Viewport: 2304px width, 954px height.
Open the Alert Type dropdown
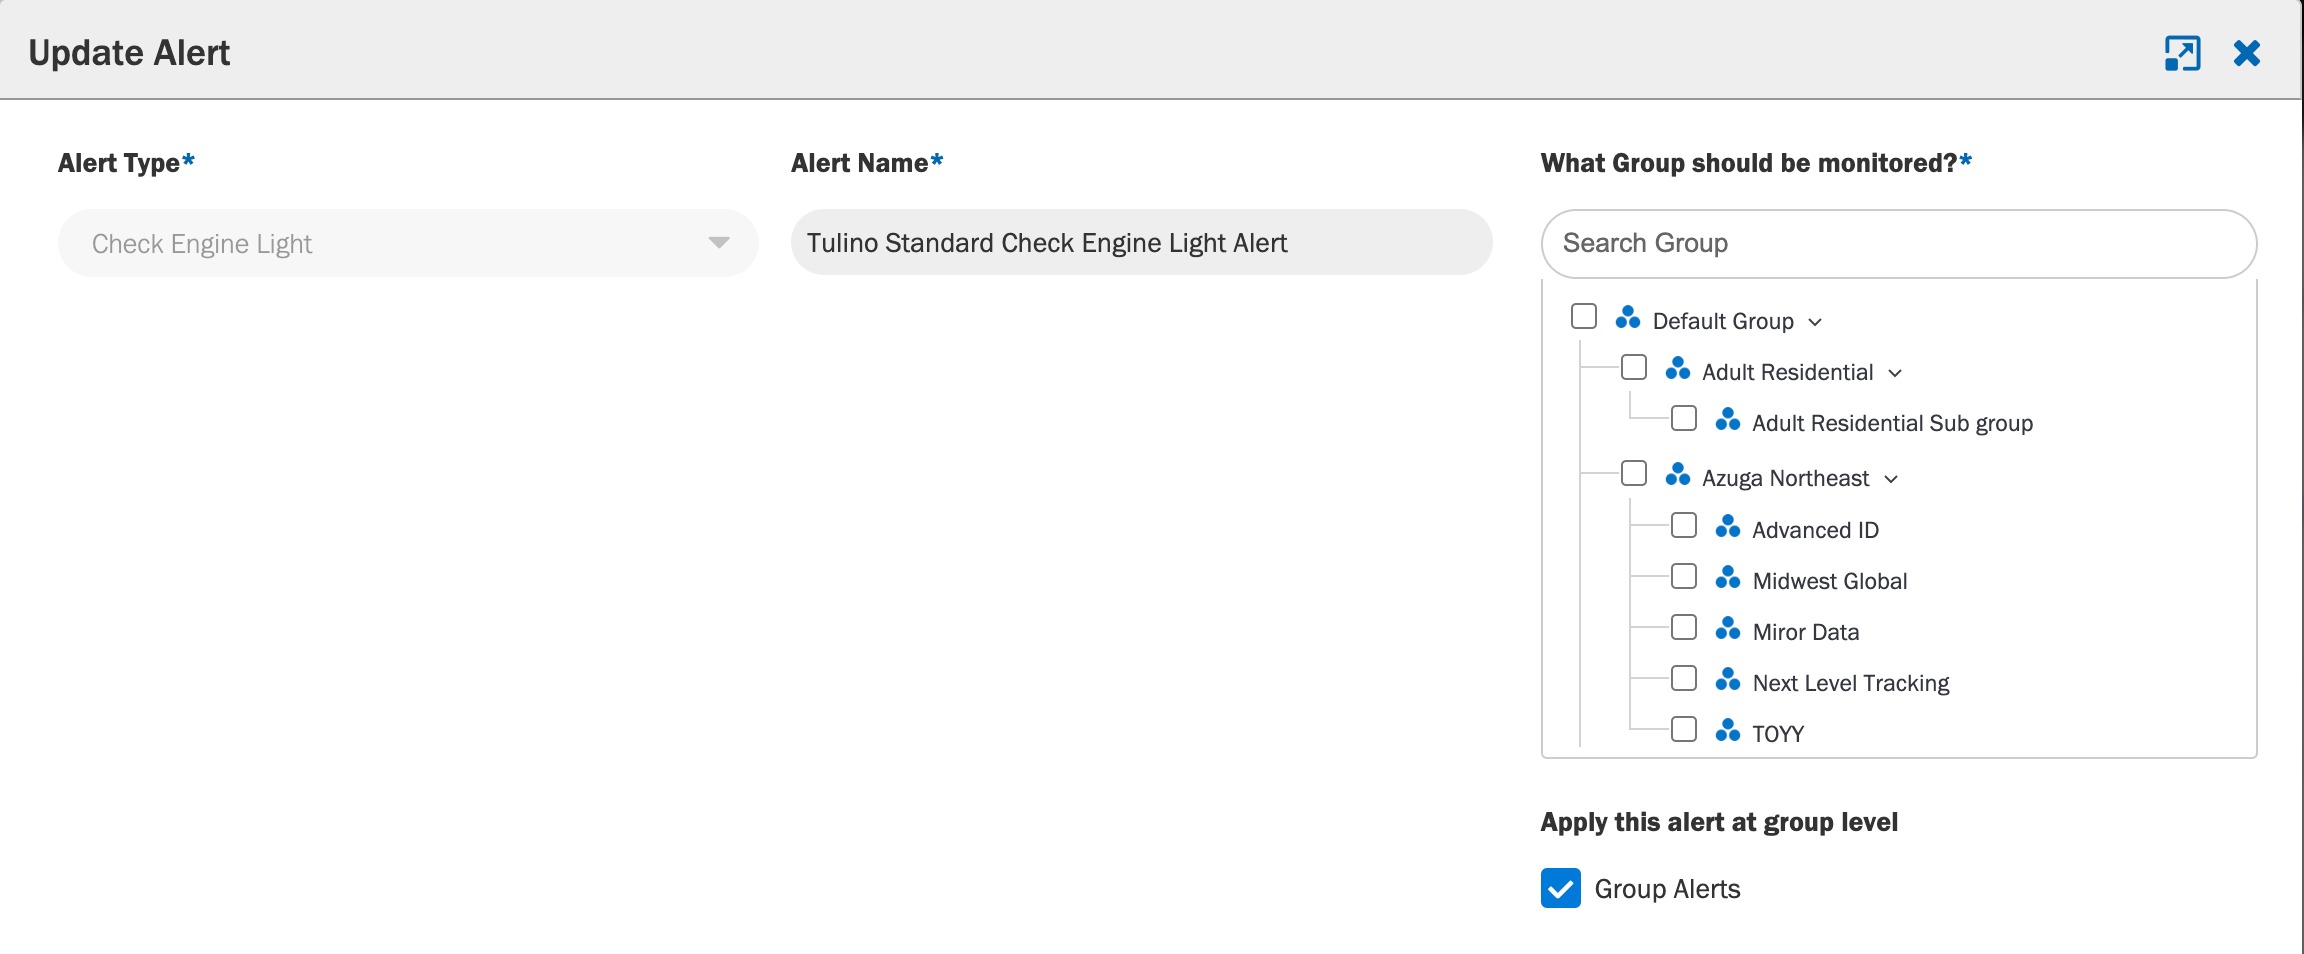pyautogui.click(x=408, y=243)
